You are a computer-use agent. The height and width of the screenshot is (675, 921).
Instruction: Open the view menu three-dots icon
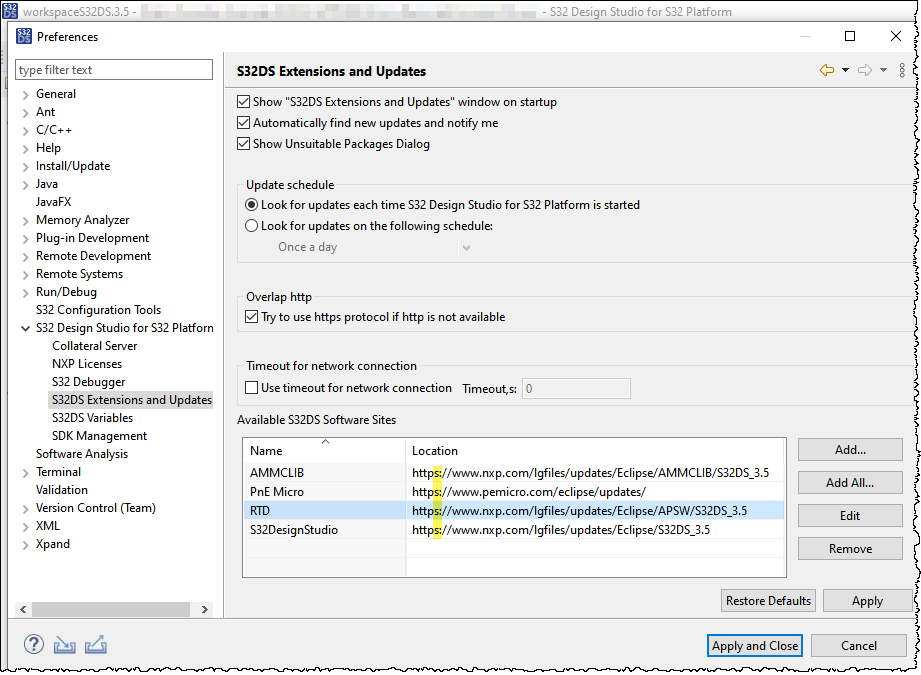[x=903, y=70]
